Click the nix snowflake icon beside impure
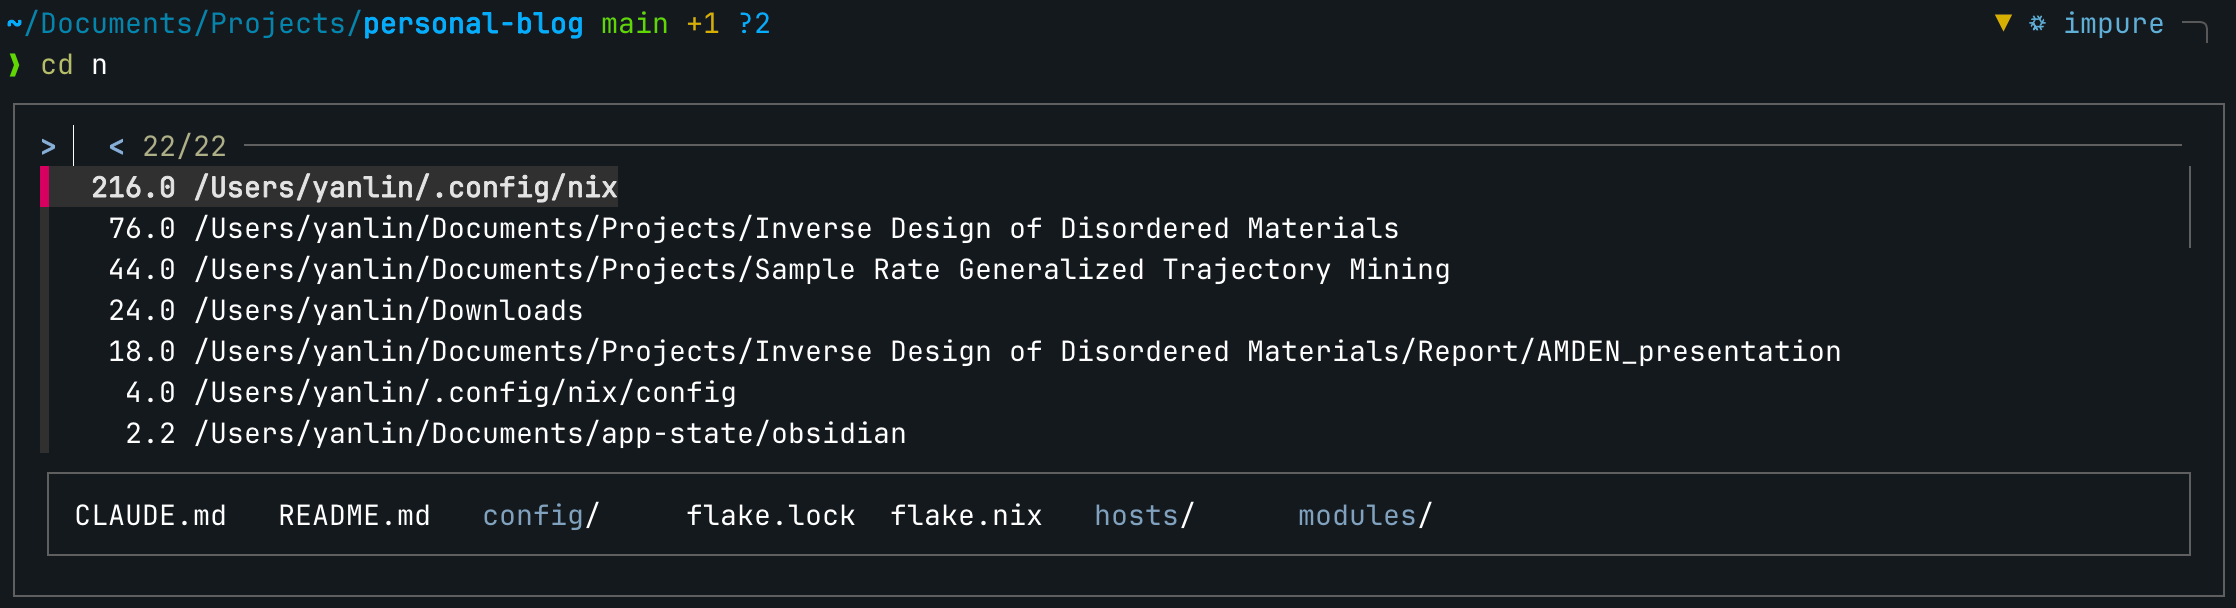This screenshot has width=2236, height=608. 2037,23
